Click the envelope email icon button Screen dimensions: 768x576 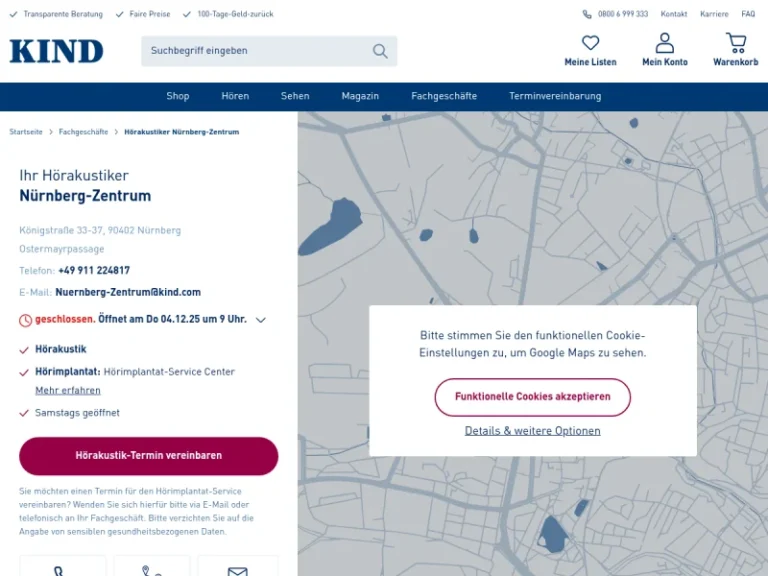click(x=237, y=570)
